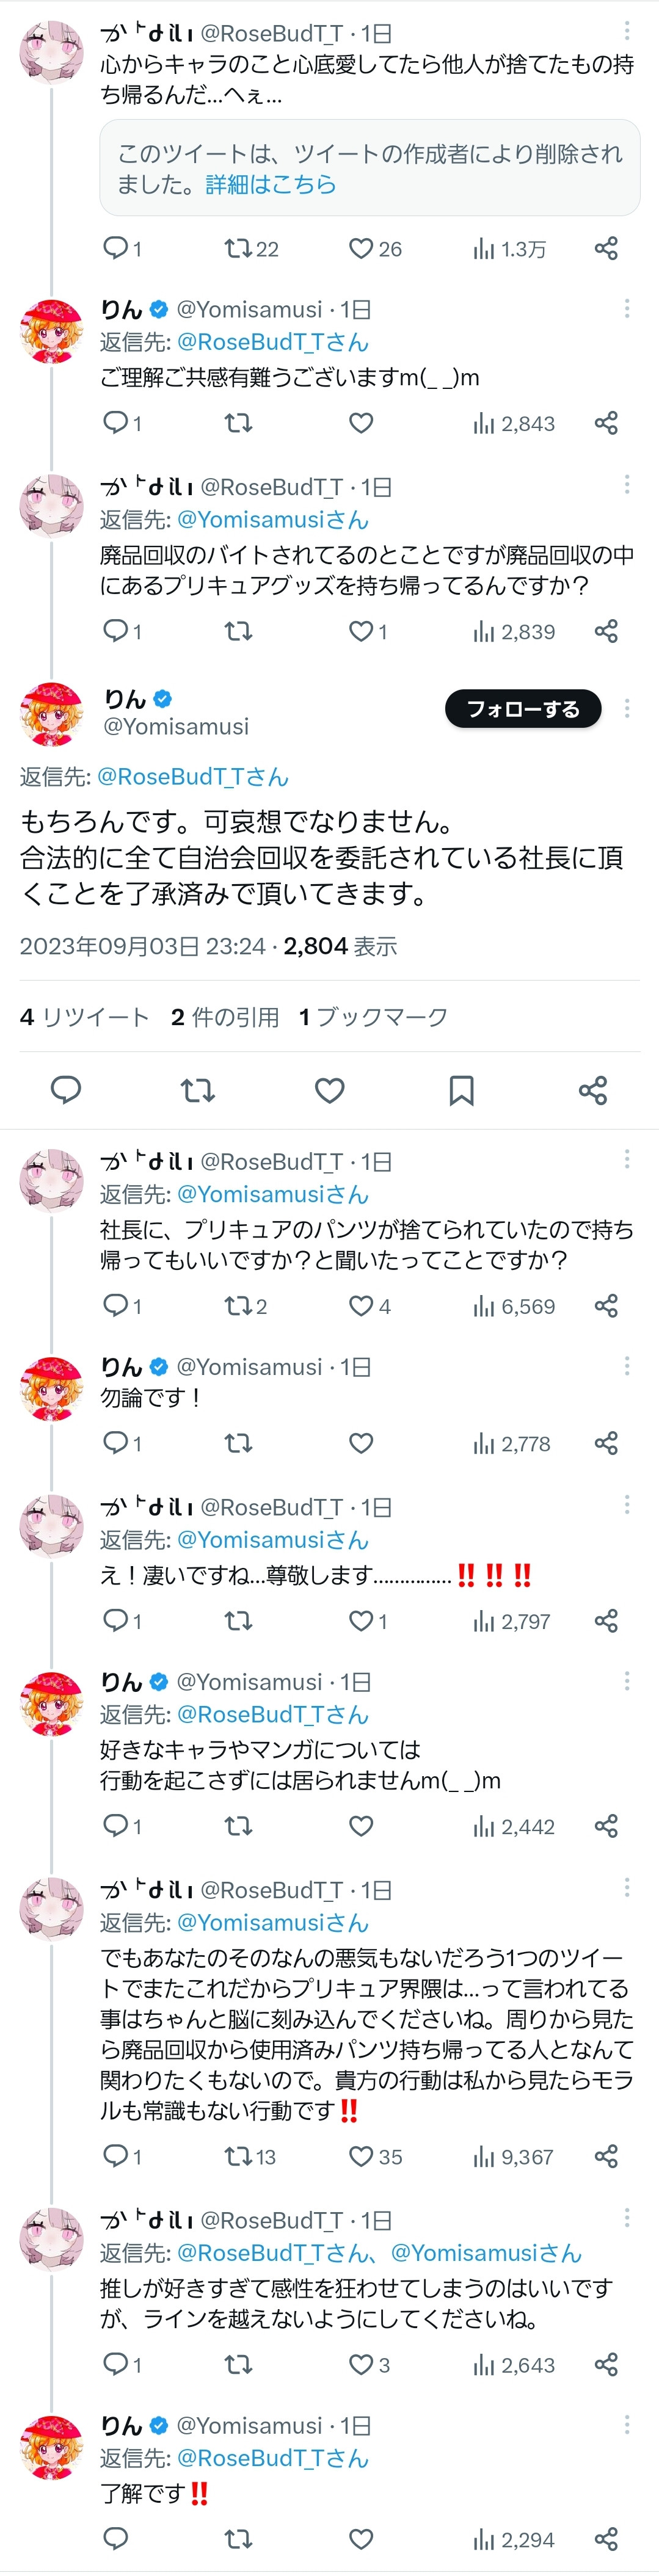Open the more options menu beside フォローする
The width and height of the screenshot is (659, 2576).
point(627,709)
